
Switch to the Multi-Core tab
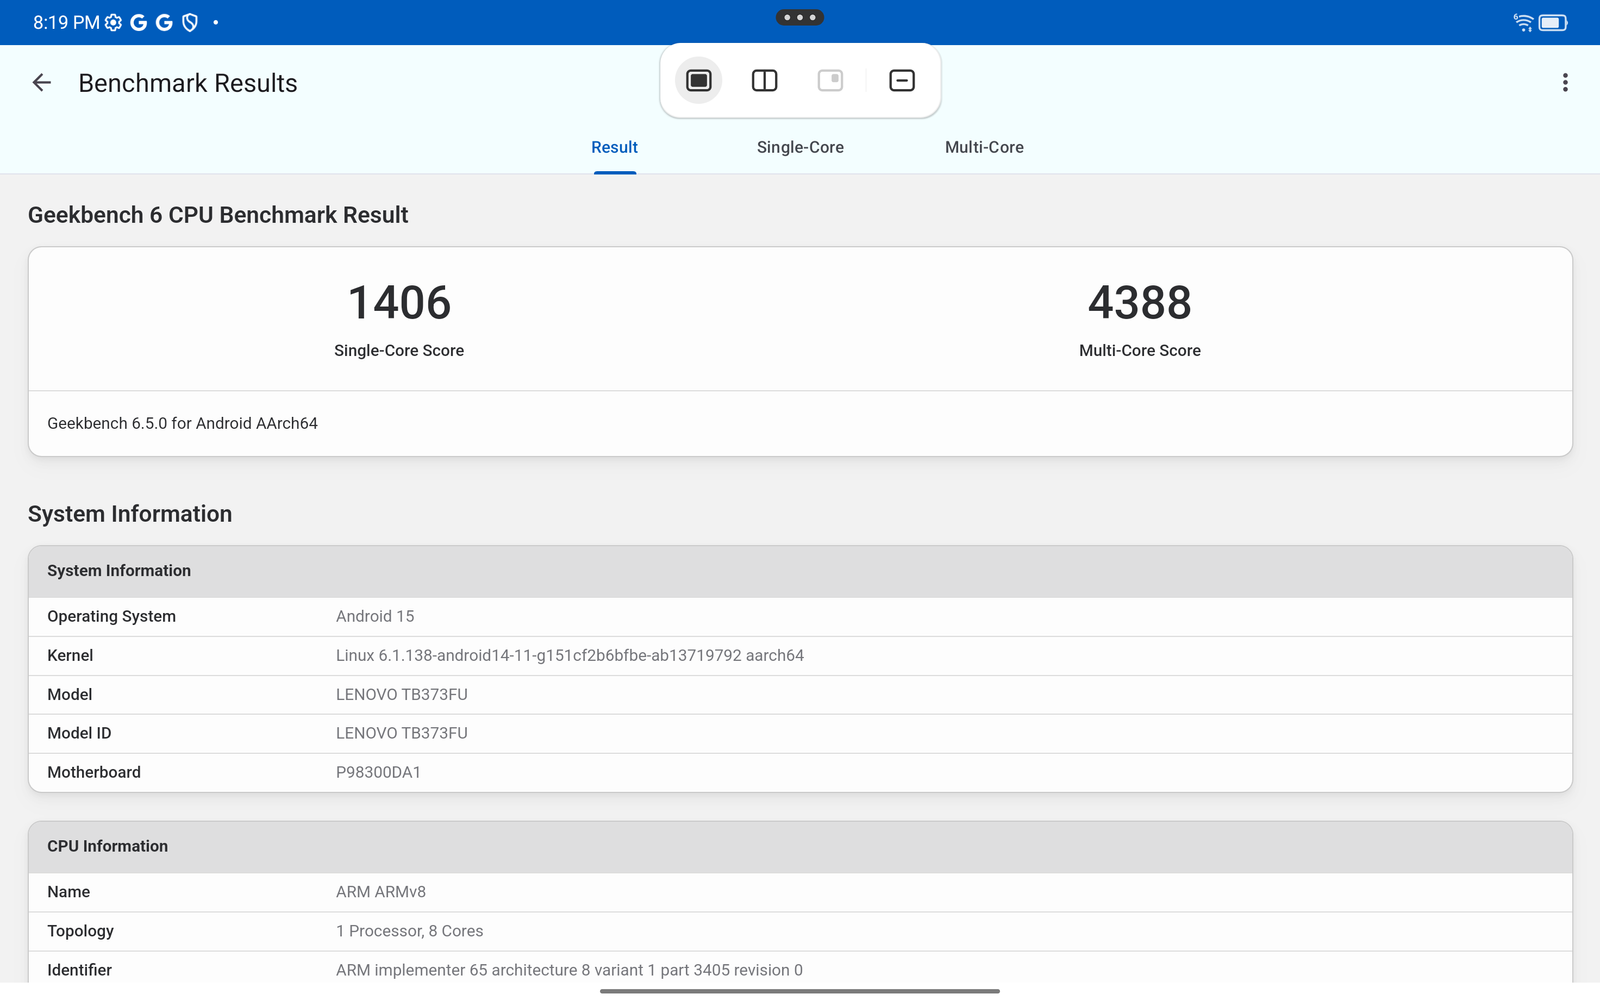tap(984, 147)
